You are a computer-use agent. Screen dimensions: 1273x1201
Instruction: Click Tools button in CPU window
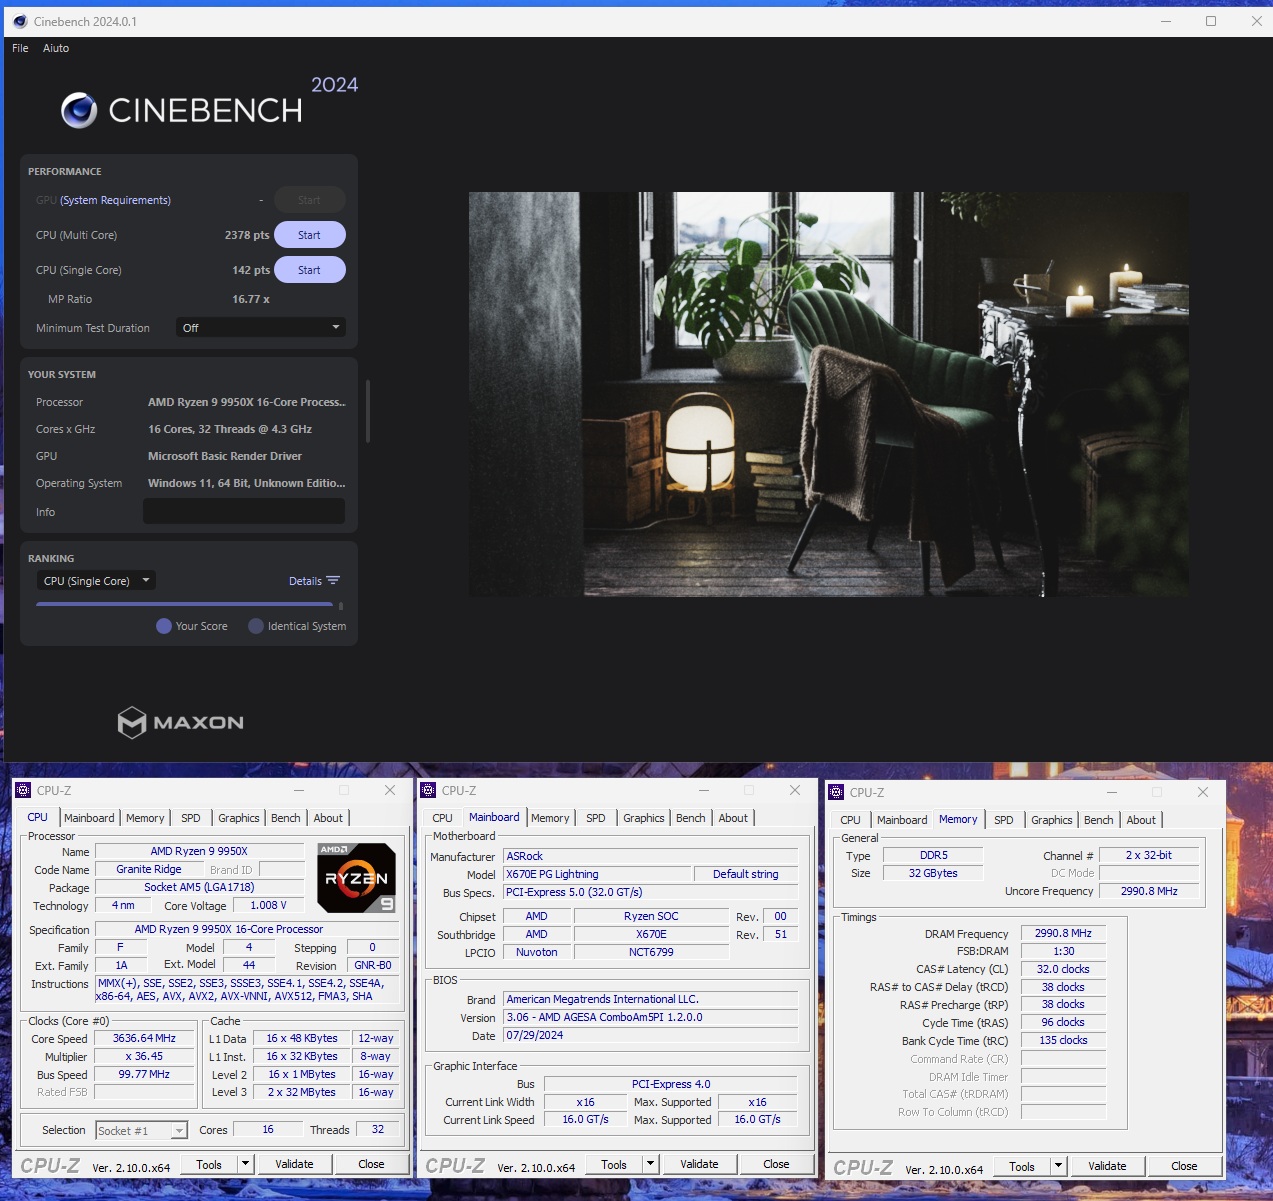[x=209, y=1164]
